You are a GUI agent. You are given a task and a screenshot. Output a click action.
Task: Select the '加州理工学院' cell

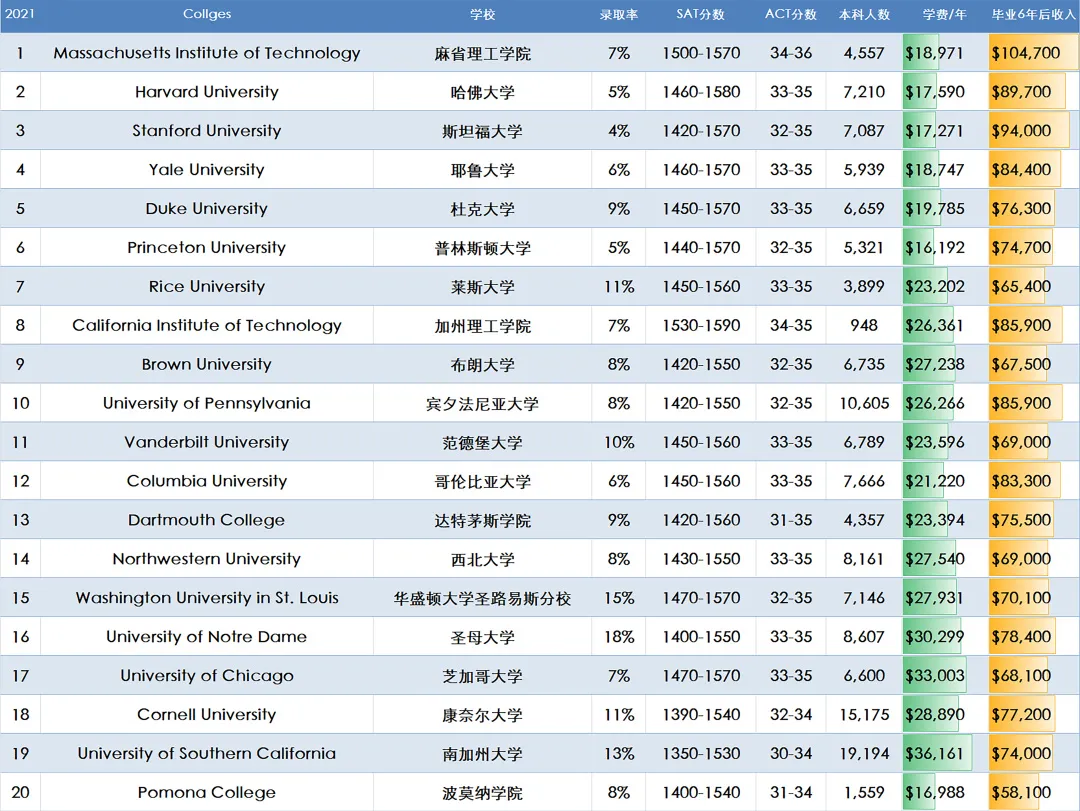pos(482,326)
